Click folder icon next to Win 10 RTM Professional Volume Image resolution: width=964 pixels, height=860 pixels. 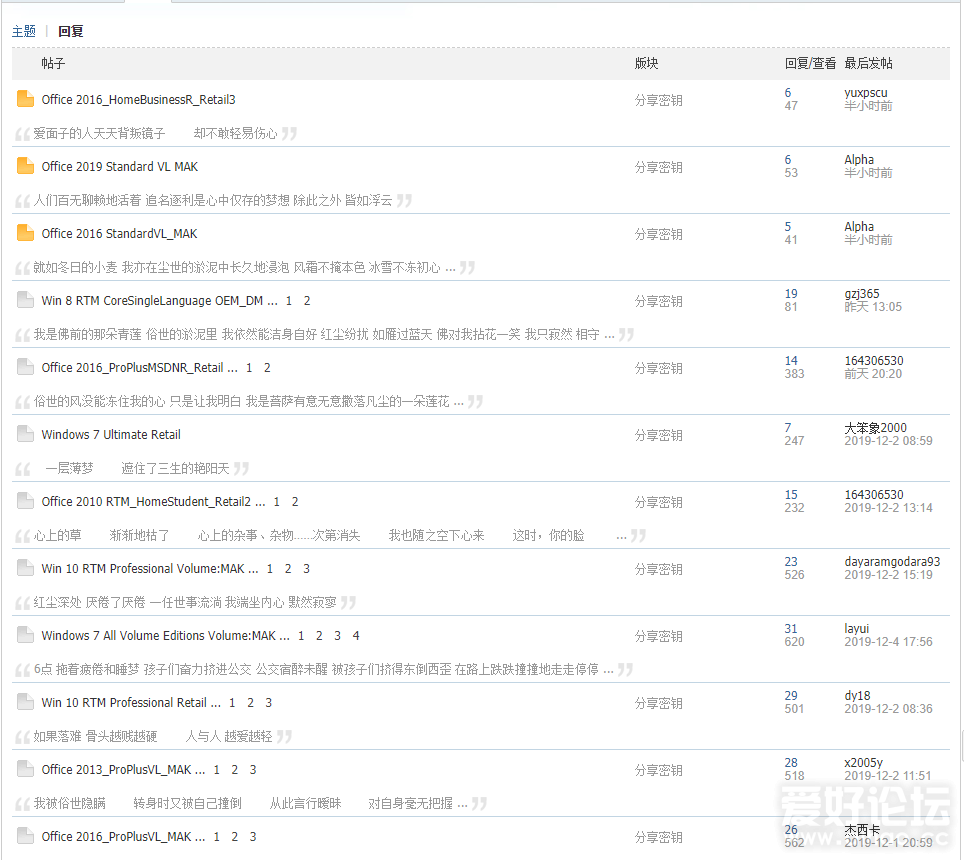25,568
